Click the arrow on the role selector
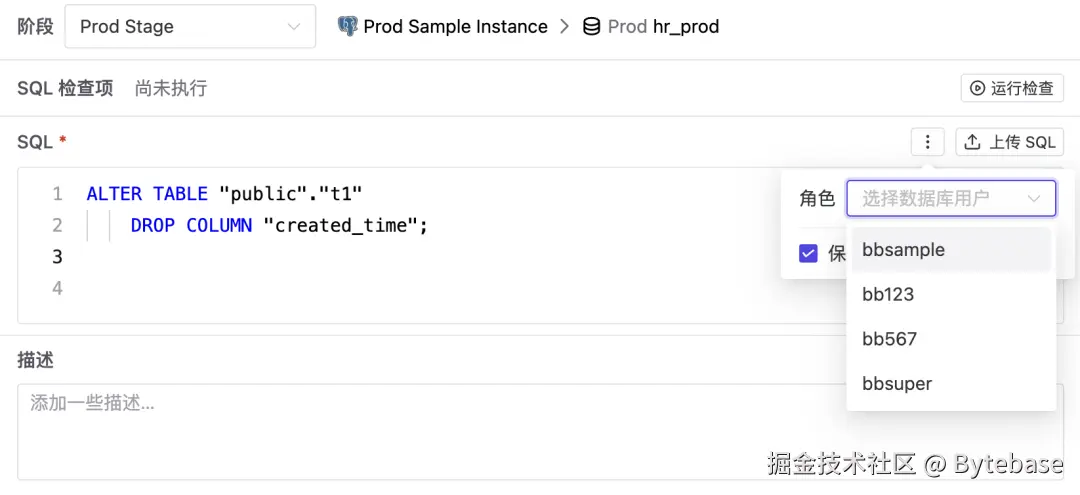 click(1034, 198)
